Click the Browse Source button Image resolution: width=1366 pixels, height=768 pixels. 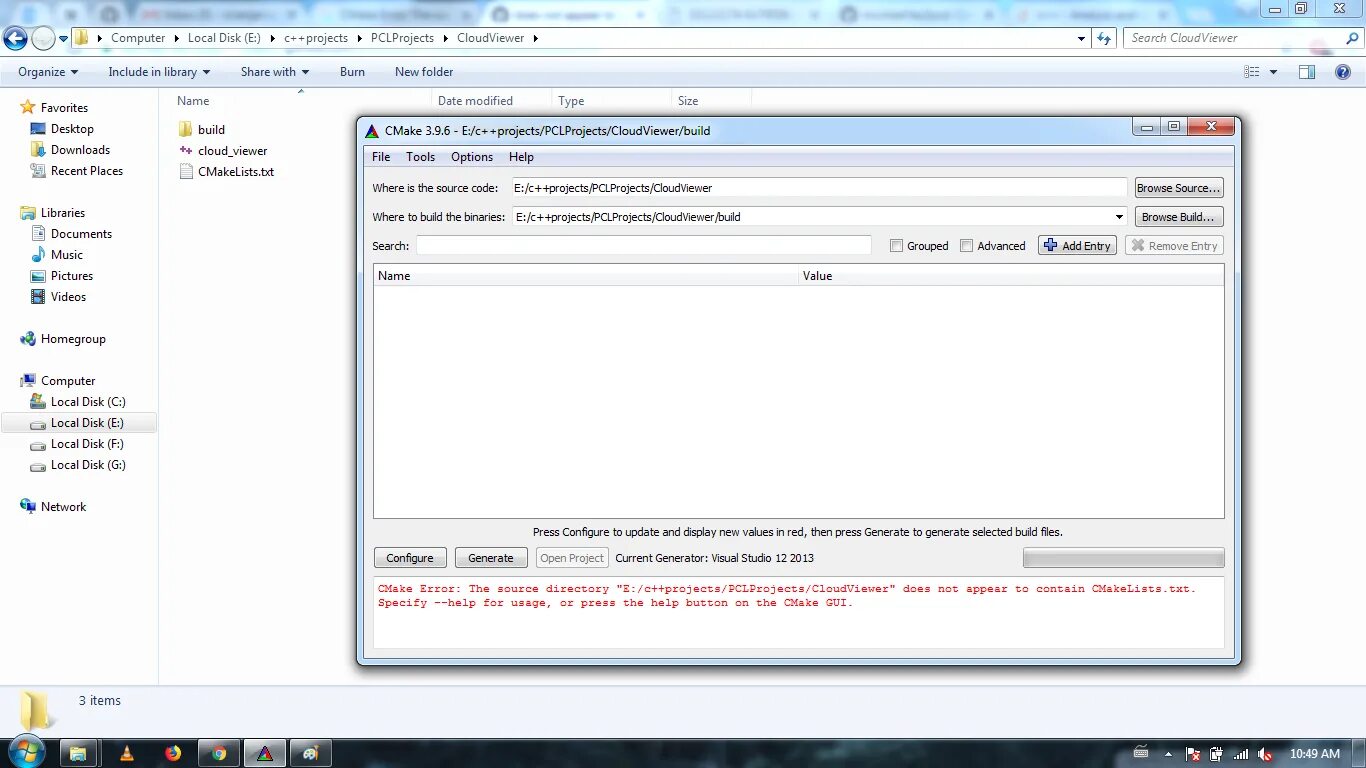pyautogui.click(x=1179, y=188)
